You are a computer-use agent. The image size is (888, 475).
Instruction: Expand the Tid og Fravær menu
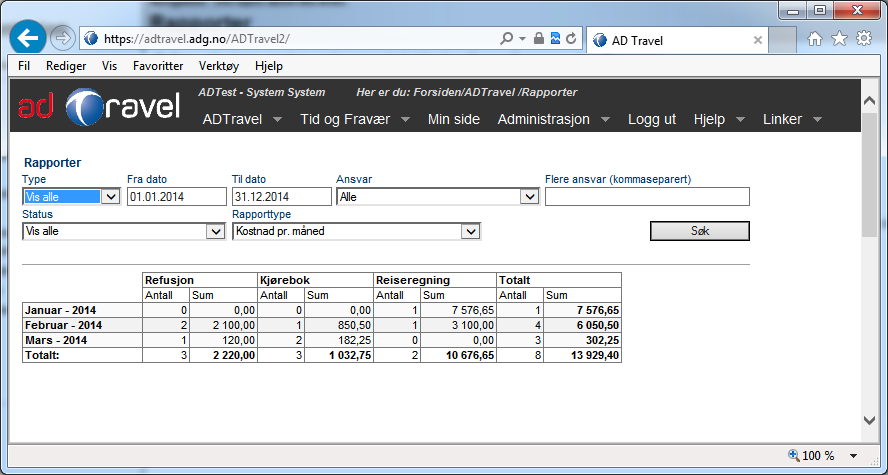coord(355,119)
